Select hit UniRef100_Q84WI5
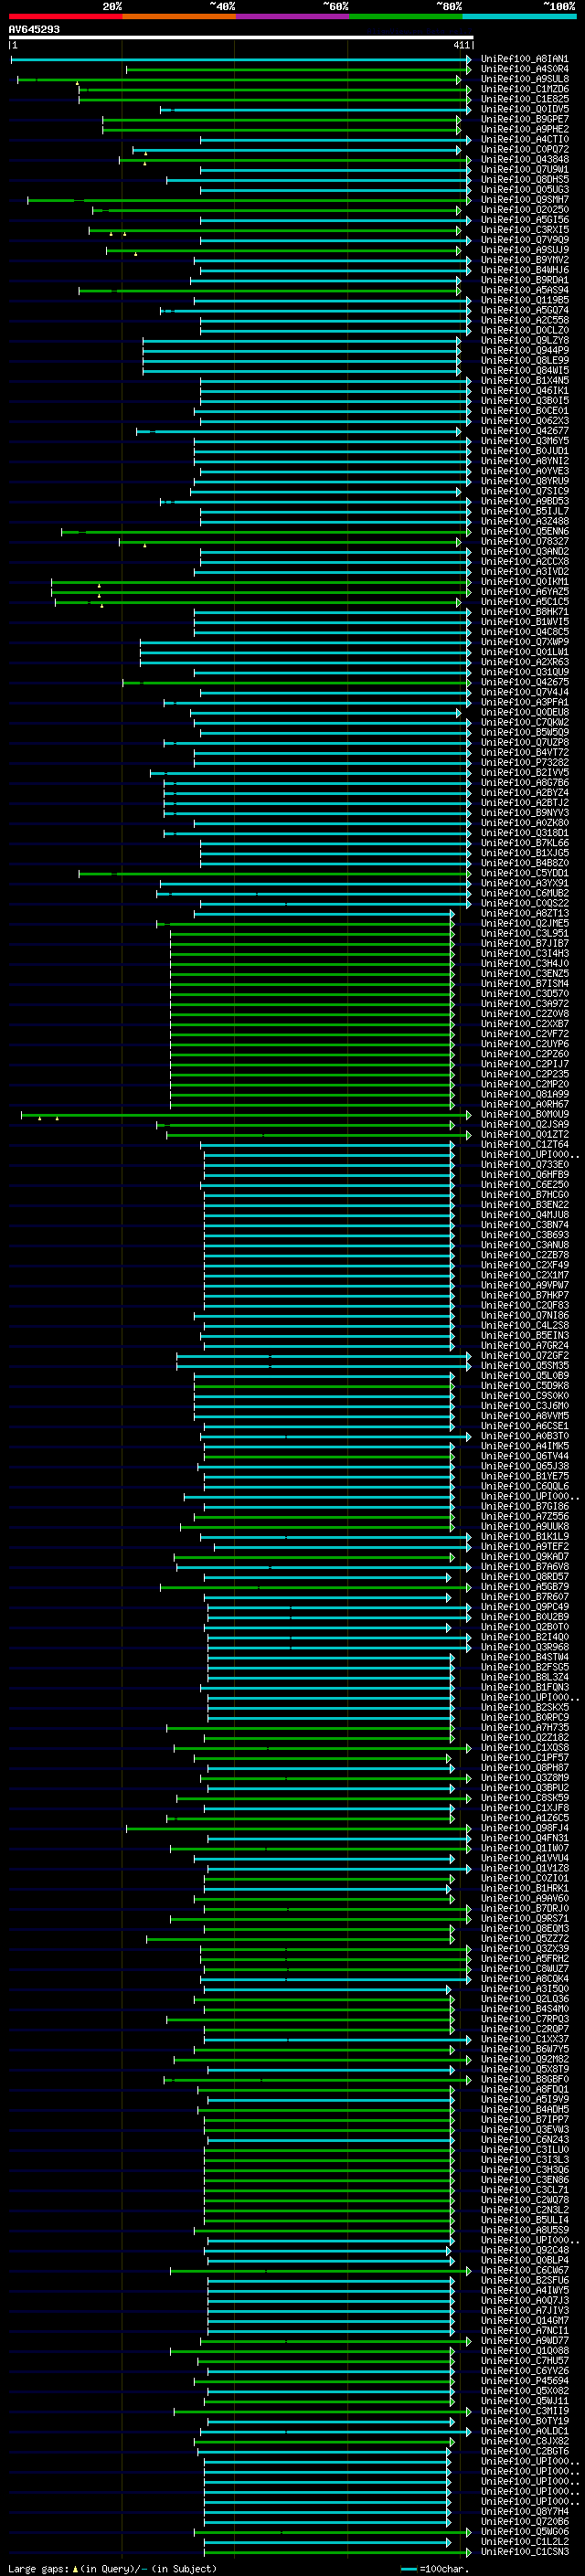Screen dimensions: 585x2576 click(525, 370)
